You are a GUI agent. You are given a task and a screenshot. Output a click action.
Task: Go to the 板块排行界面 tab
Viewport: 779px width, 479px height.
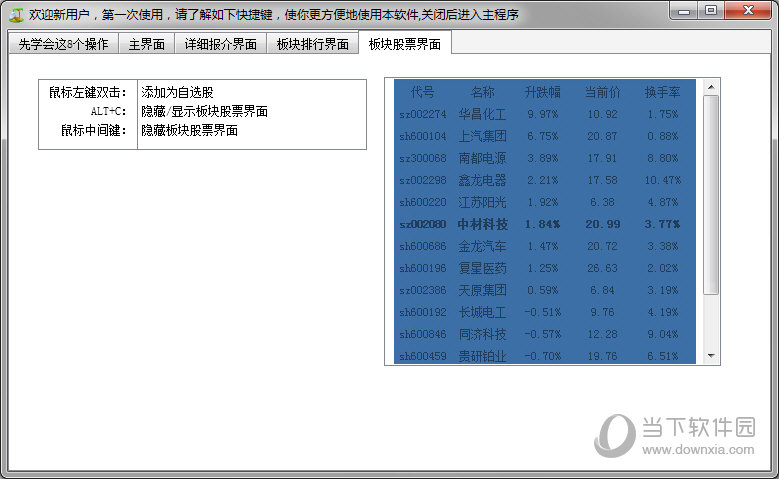(312, 44)
